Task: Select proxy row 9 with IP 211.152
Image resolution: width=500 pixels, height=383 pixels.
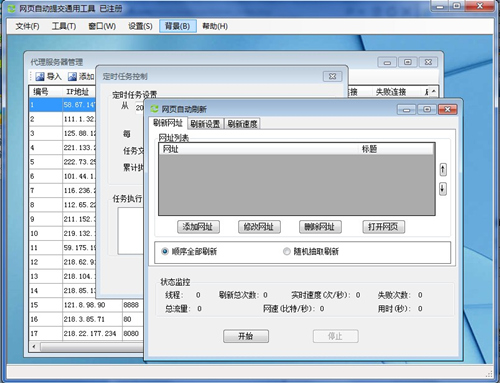Action: (63, 219)
